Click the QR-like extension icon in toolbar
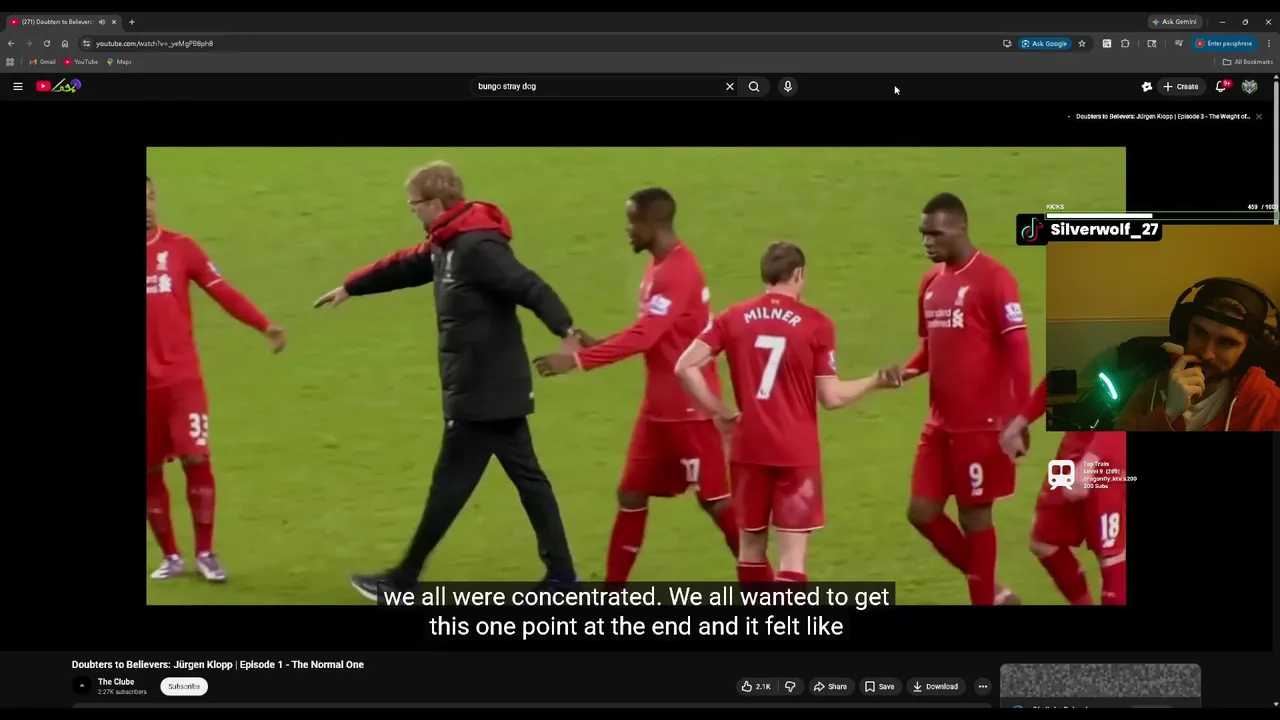Screen dimensions: 1280x720 [x=1106, y=43]
